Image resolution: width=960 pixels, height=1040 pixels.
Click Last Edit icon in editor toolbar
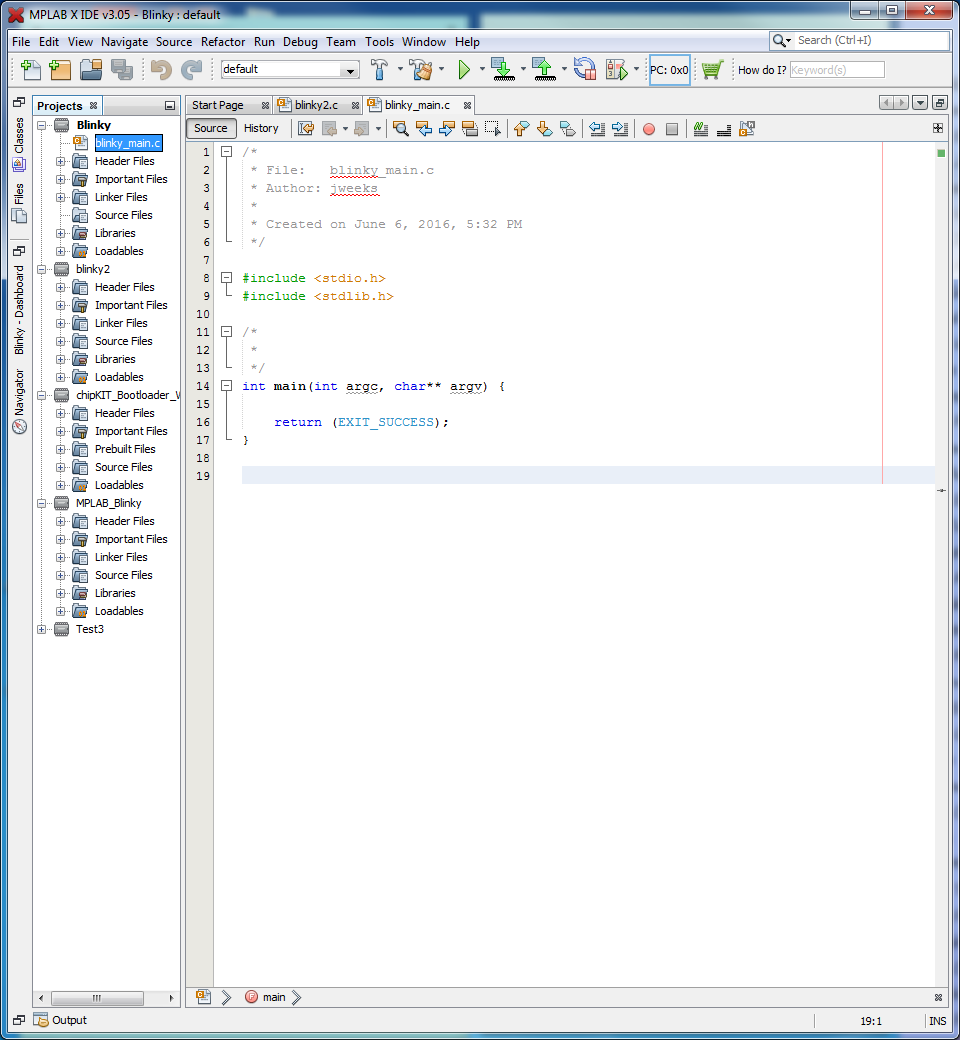click(x=305, y=129)
